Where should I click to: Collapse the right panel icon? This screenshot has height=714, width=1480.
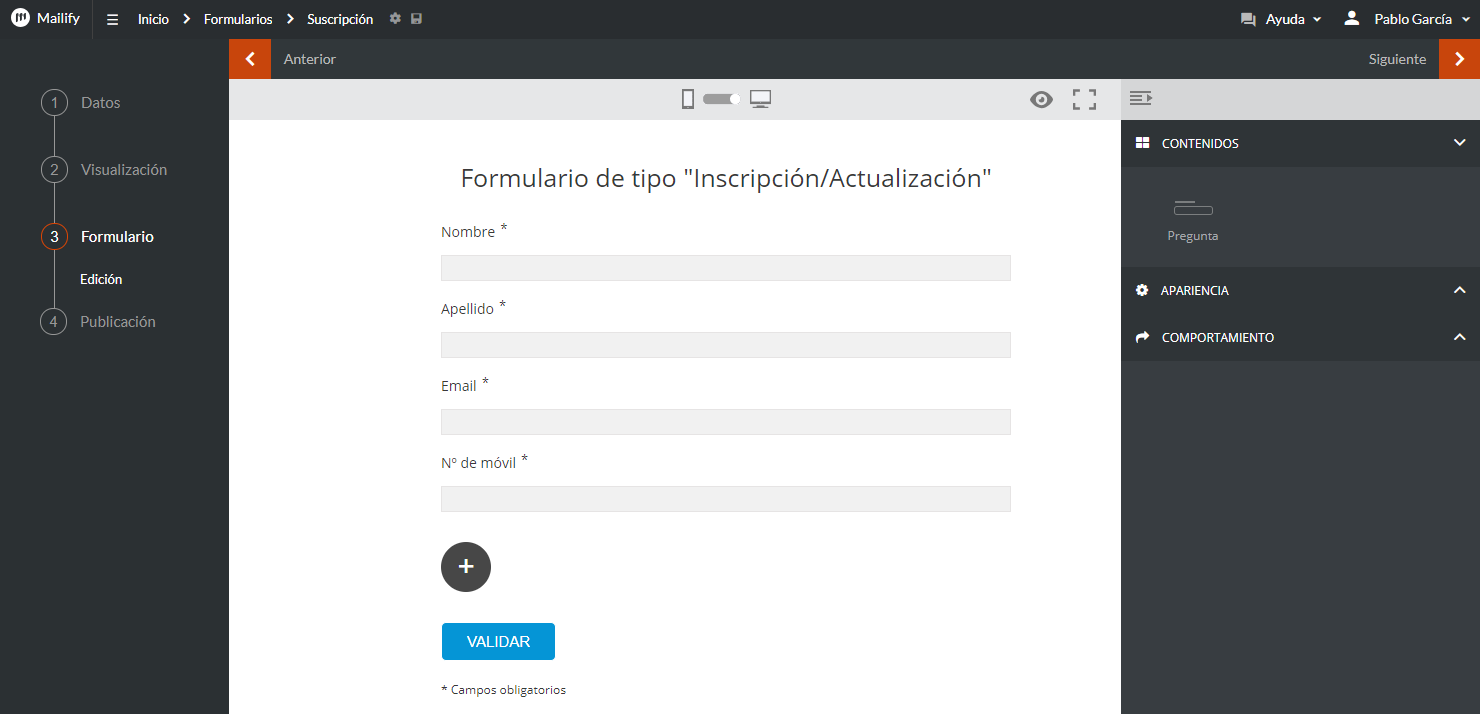tap(1141, 98)
